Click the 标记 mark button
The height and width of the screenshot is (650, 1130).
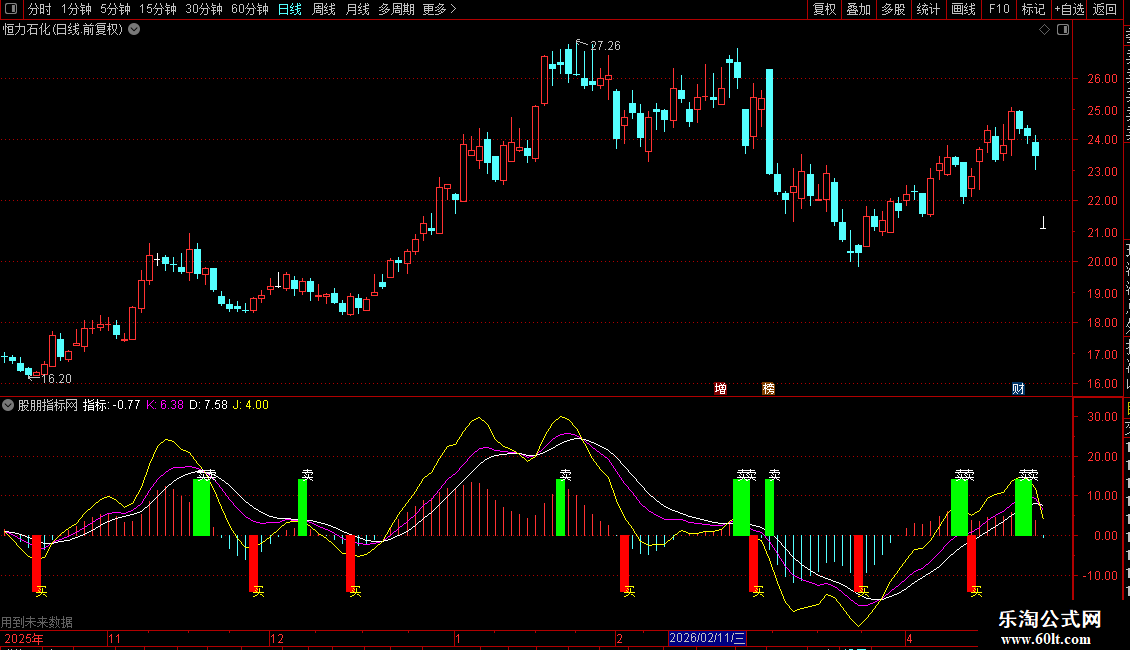1033,9
